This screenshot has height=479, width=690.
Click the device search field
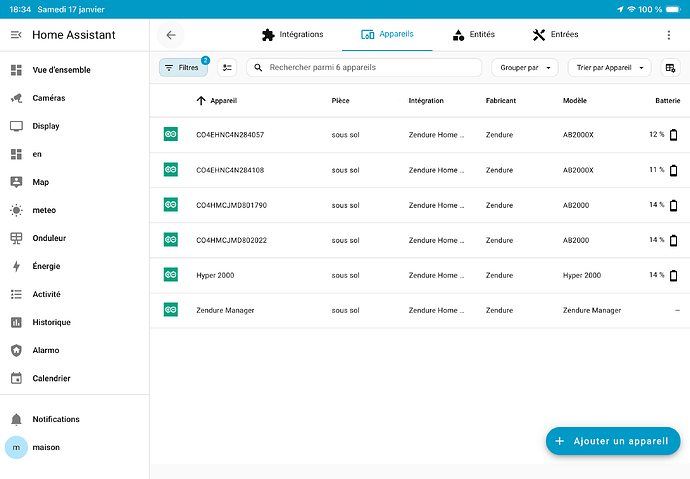[365, 68]
